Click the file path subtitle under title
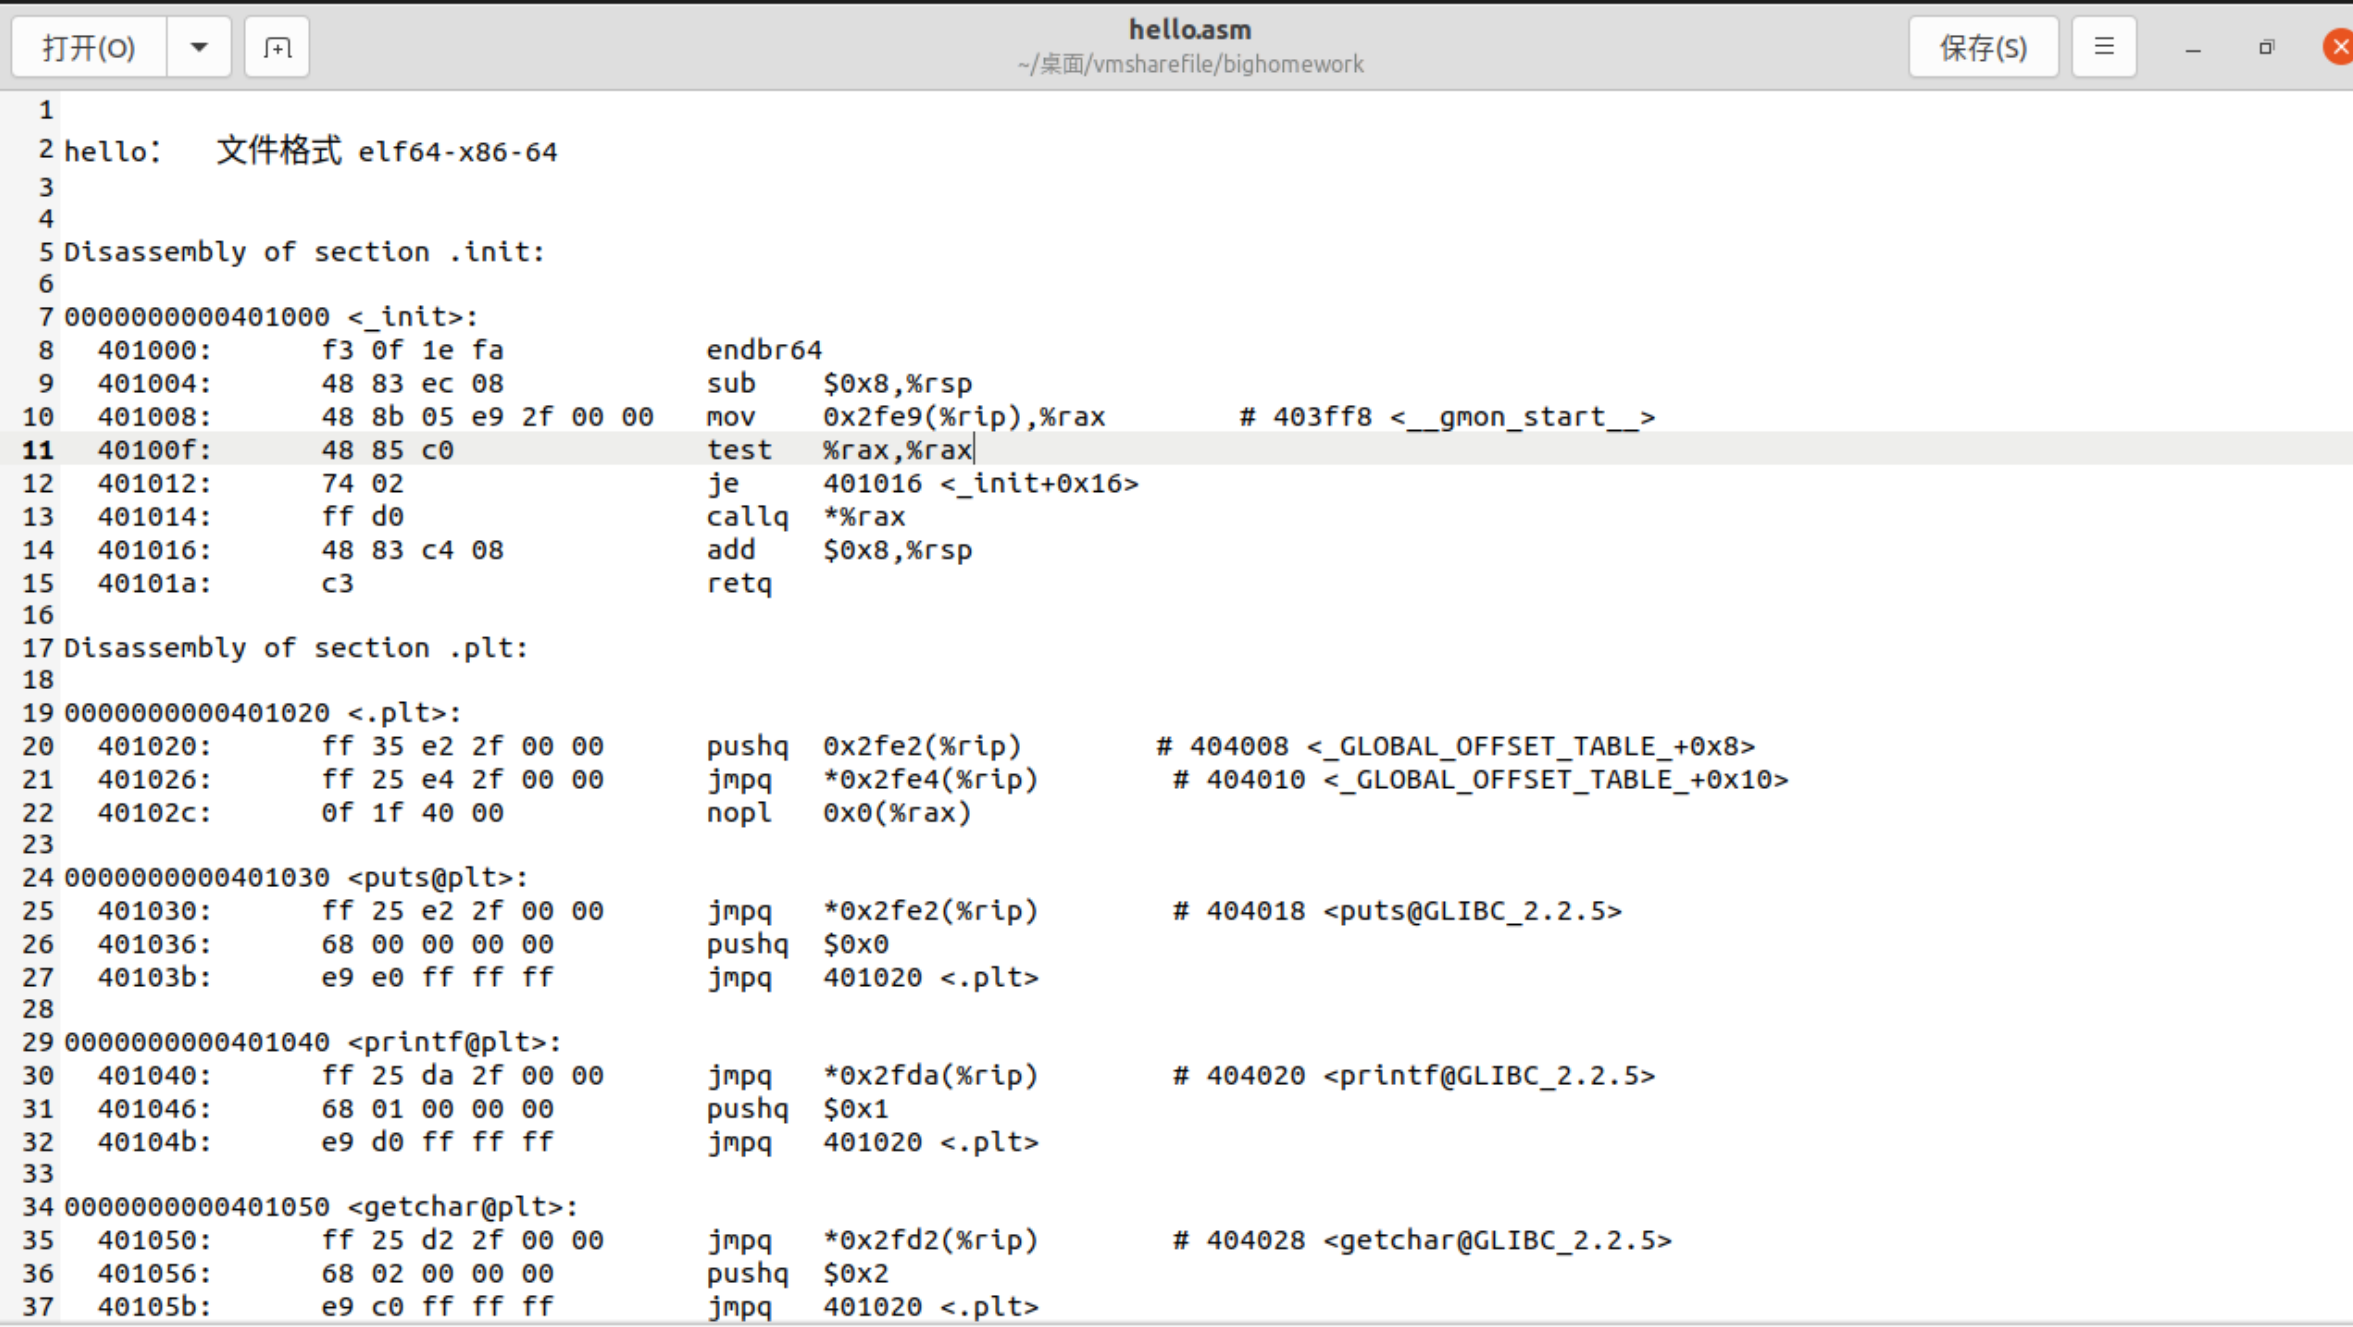Image resolution: width=2353 pixels, height=1327 pixels. coord(1189,65)
